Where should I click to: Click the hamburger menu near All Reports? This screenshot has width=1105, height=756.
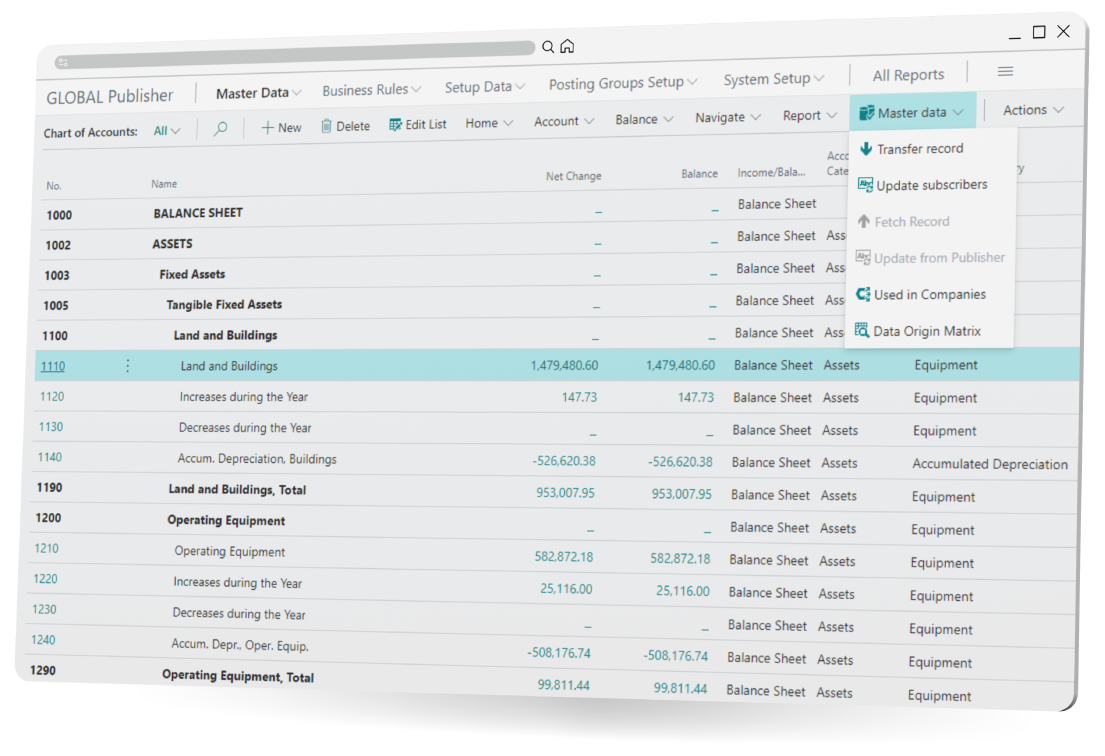(x=1005, y=71)
